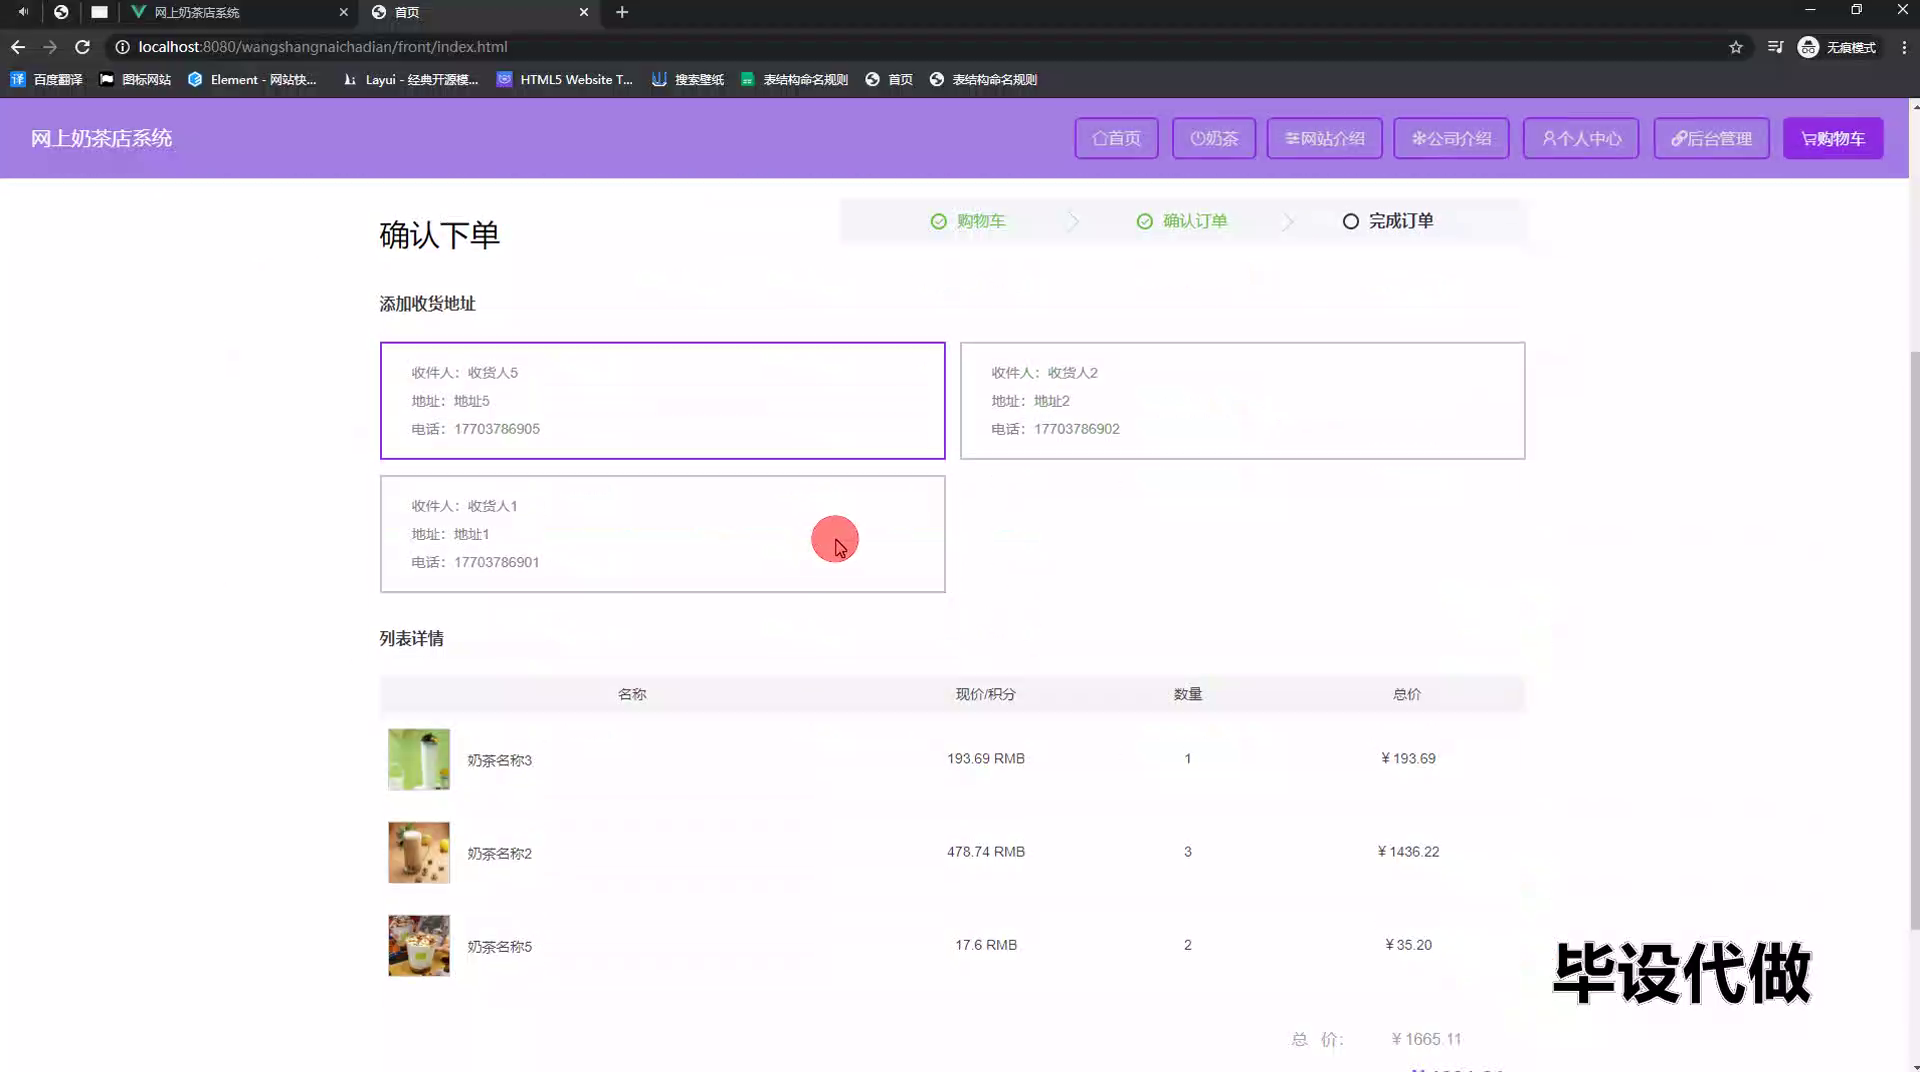Open the 奶茶 nav menu item

pos(1214,138)
